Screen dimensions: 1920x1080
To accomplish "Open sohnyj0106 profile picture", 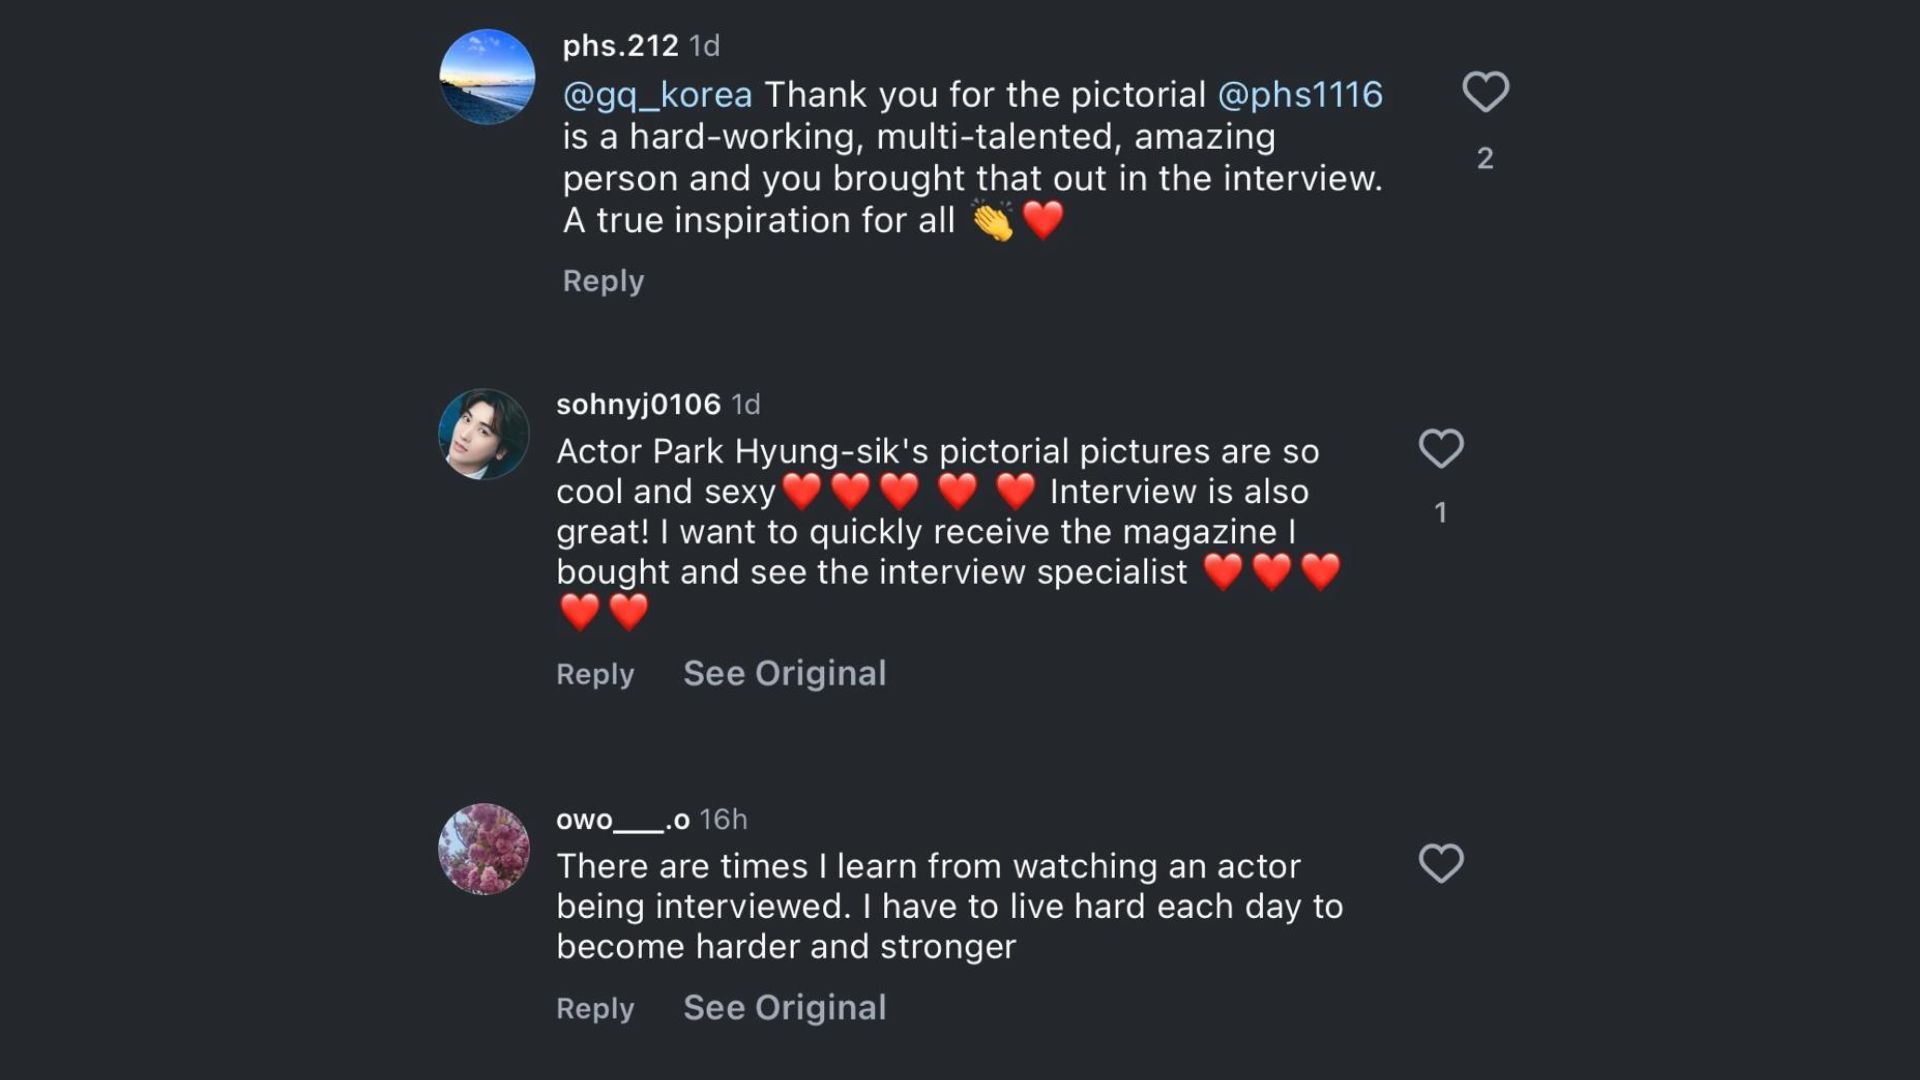I will point(484,434).
